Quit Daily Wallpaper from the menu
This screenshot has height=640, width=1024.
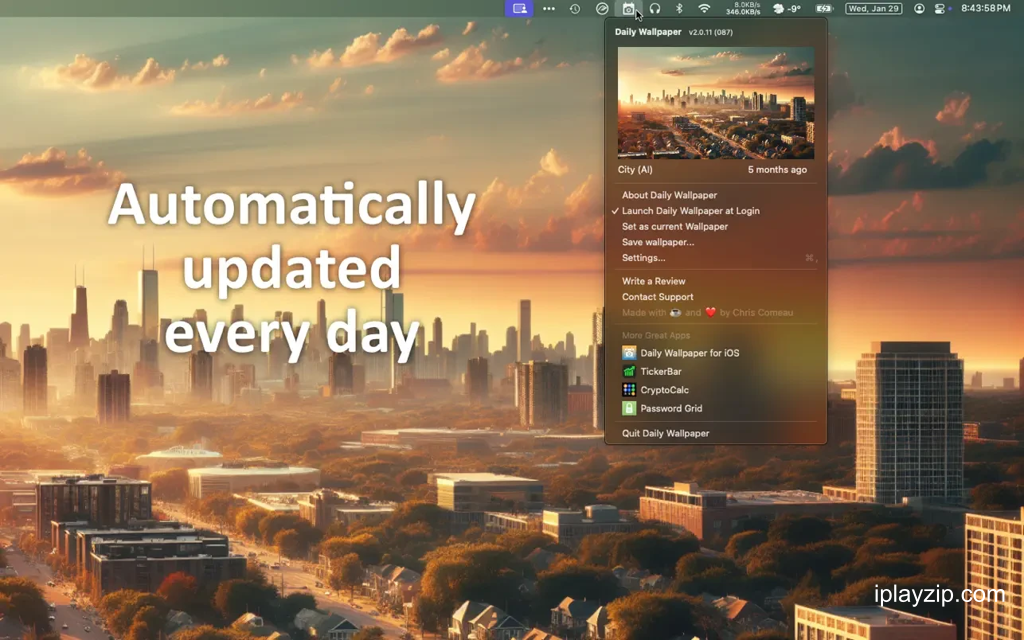(716, 433)
